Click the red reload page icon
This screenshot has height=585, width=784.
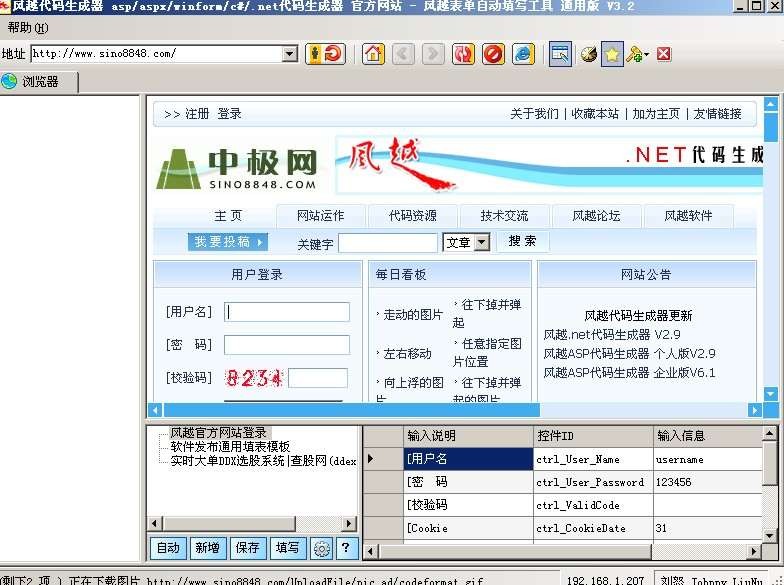463,54
